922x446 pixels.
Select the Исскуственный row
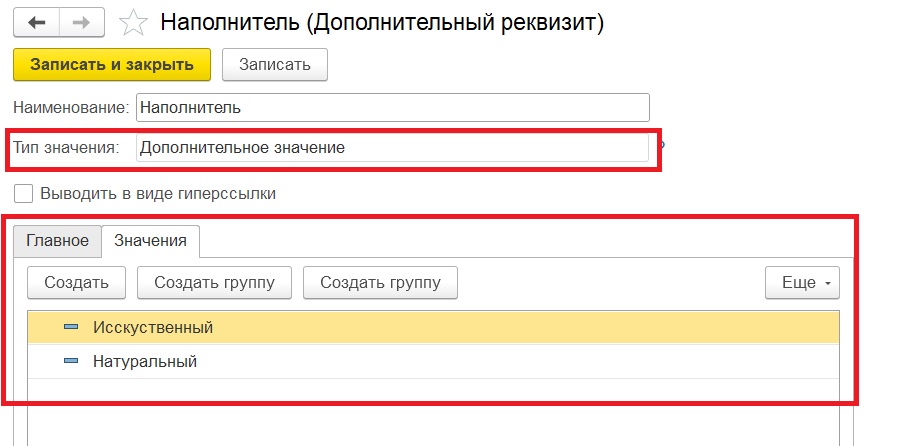click(x=433, y=327)
